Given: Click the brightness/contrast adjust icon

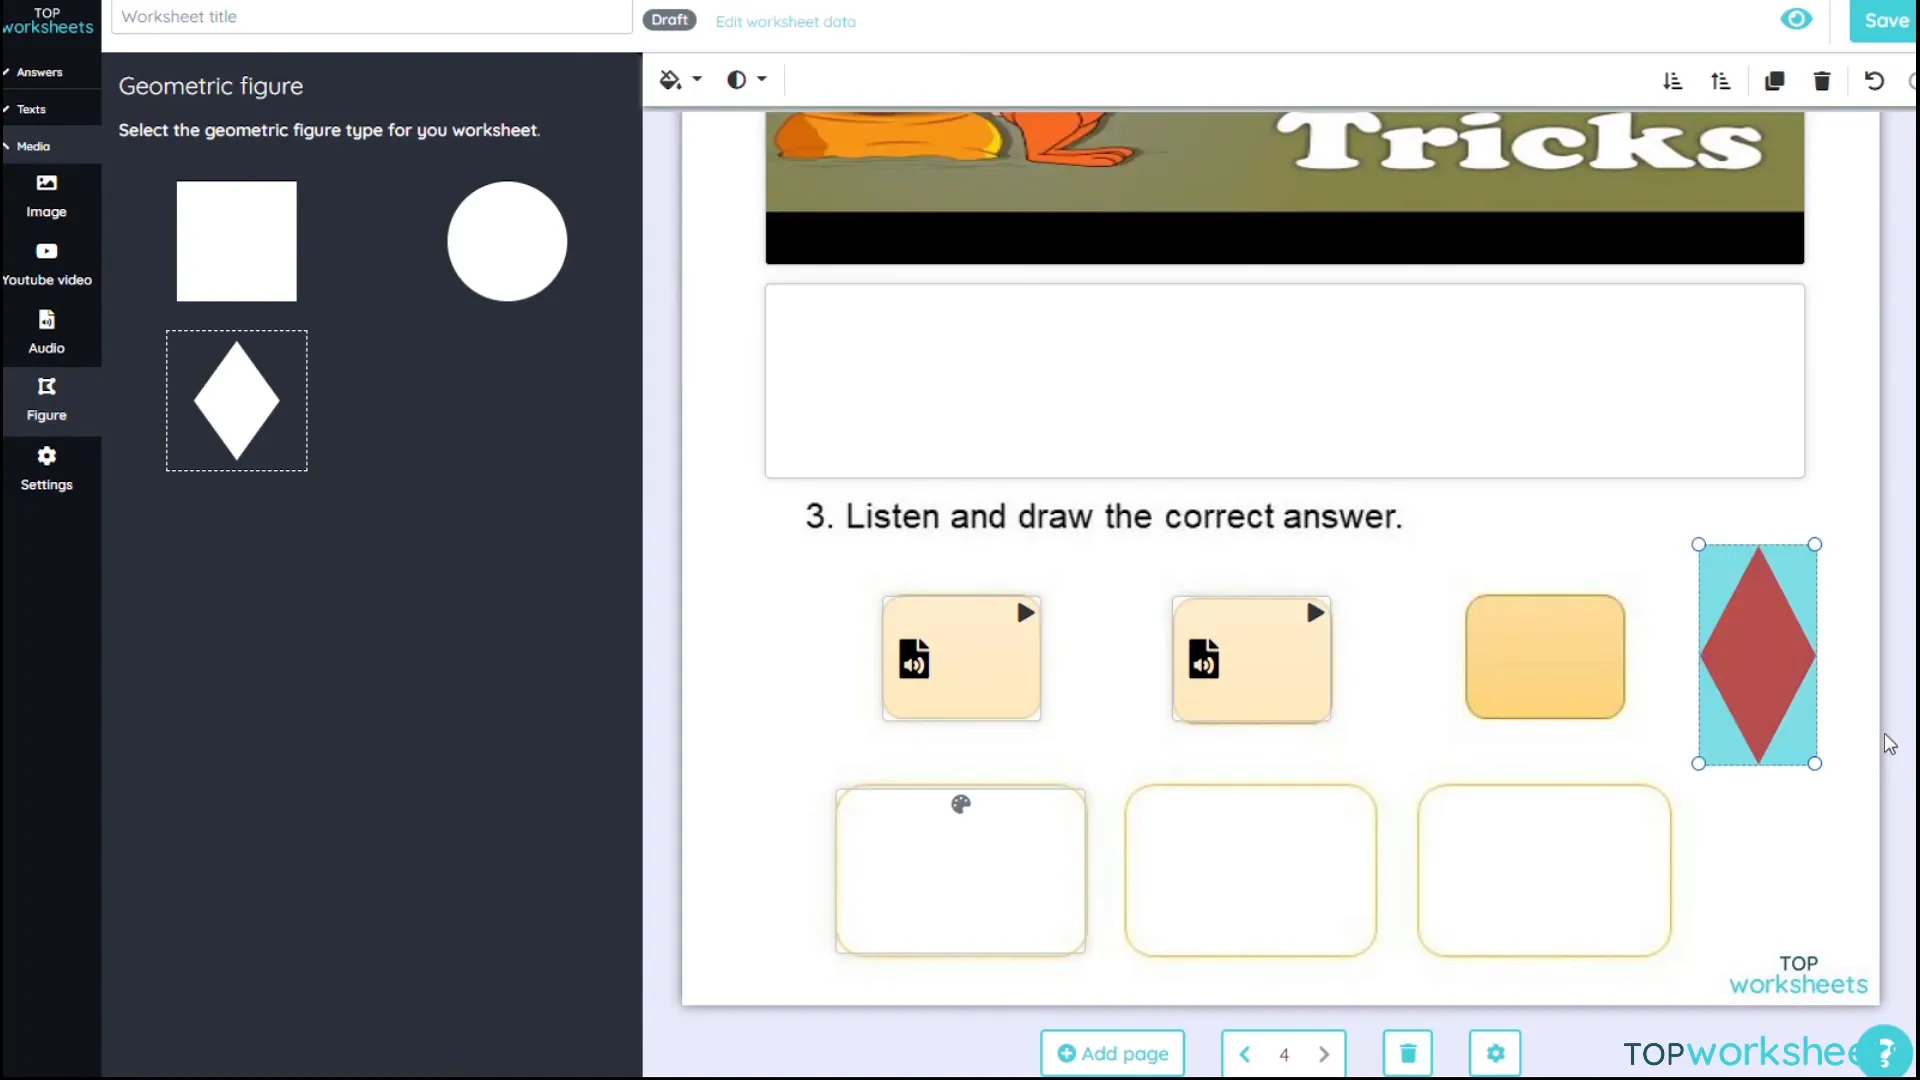Looking at the screenshot, I should pos(737,80).
